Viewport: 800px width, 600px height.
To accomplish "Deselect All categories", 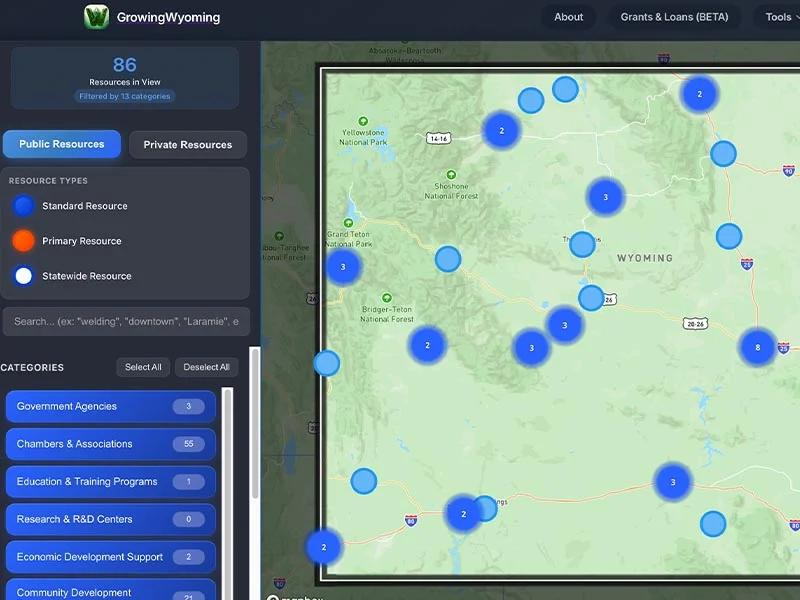I will (x=206, y=367).
